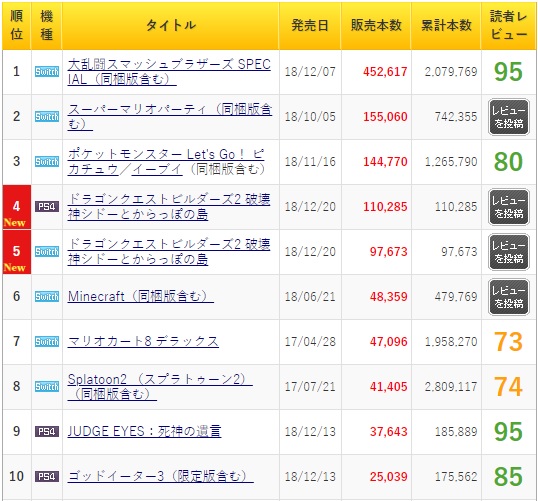
Task: Click Switch icon in rank 5 row
Action: (47, 252)
